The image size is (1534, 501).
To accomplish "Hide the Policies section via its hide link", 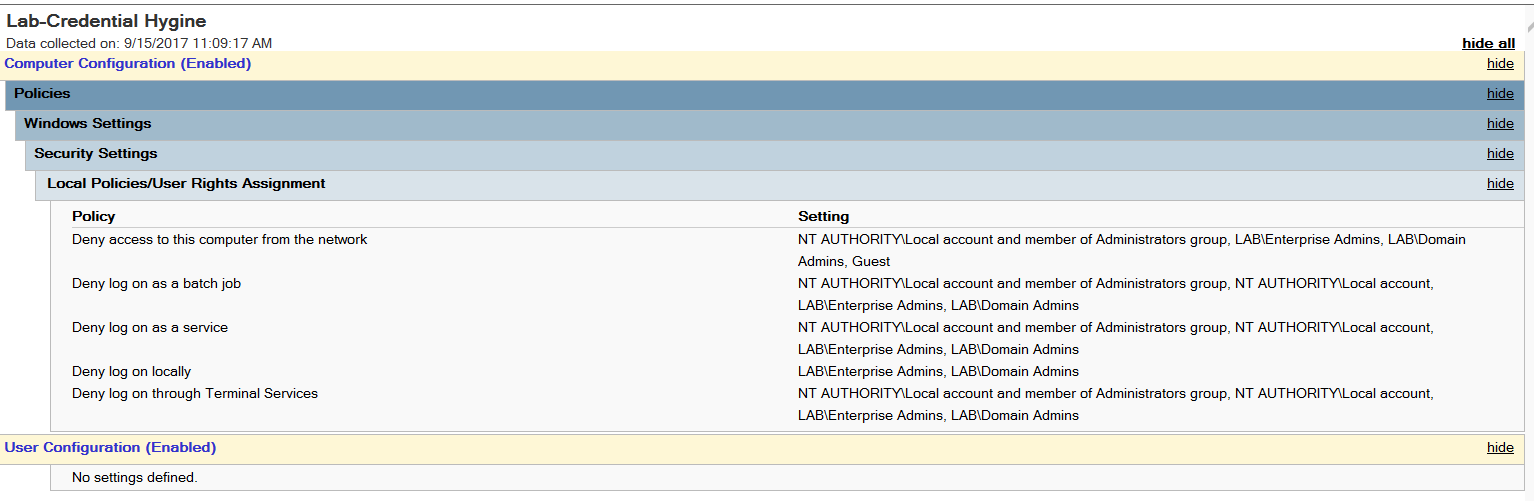I will tap(1500, 93).
